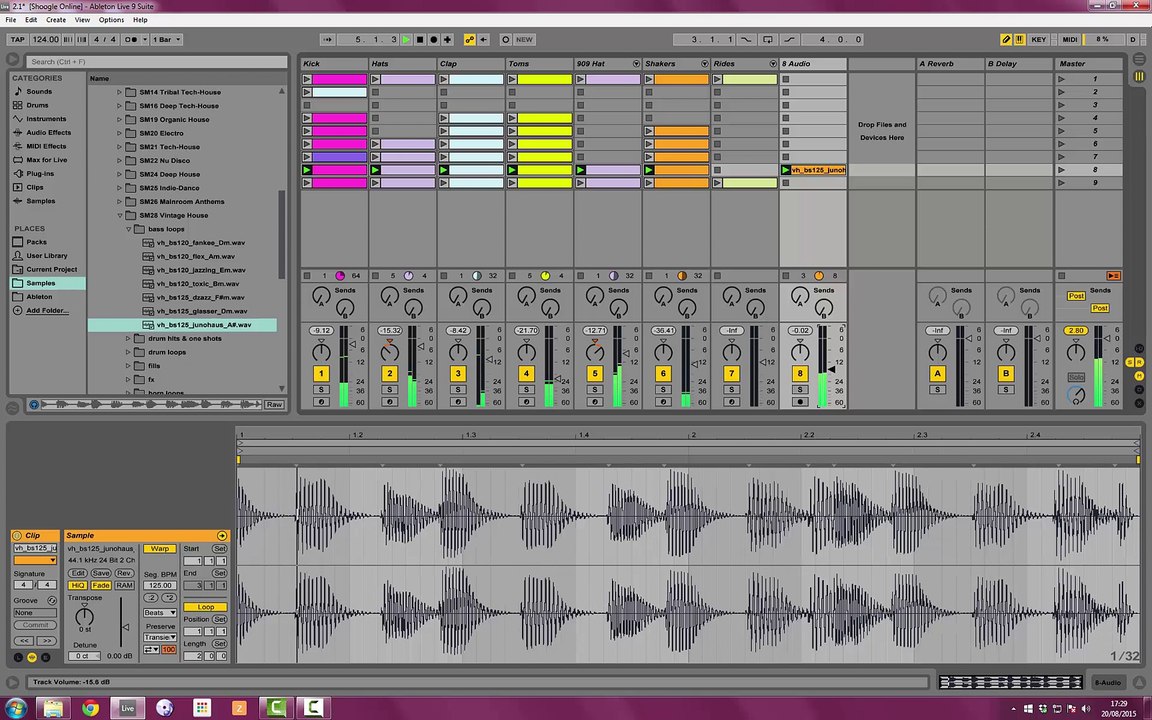Toggle the Loop switch in the control bar
1152x720 pixels.
[x=768, y=40]
